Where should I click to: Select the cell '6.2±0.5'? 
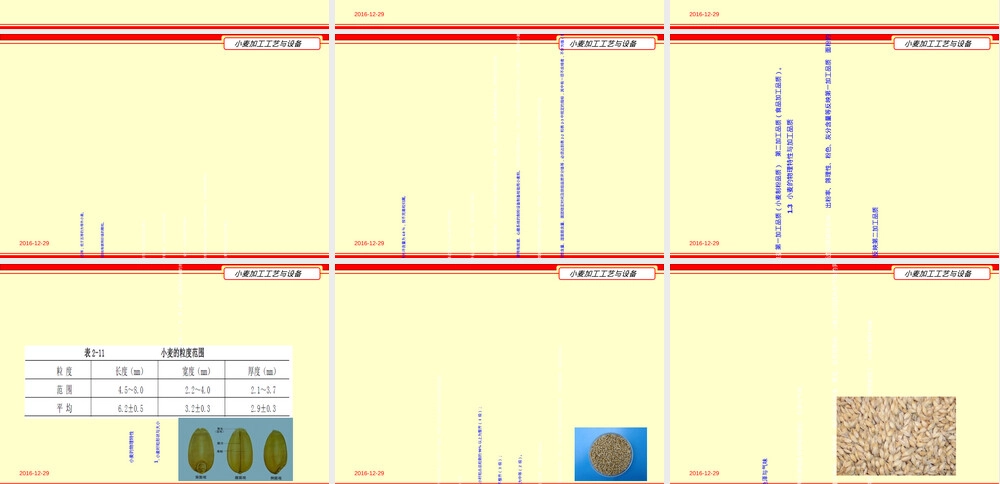pos(131,408)
